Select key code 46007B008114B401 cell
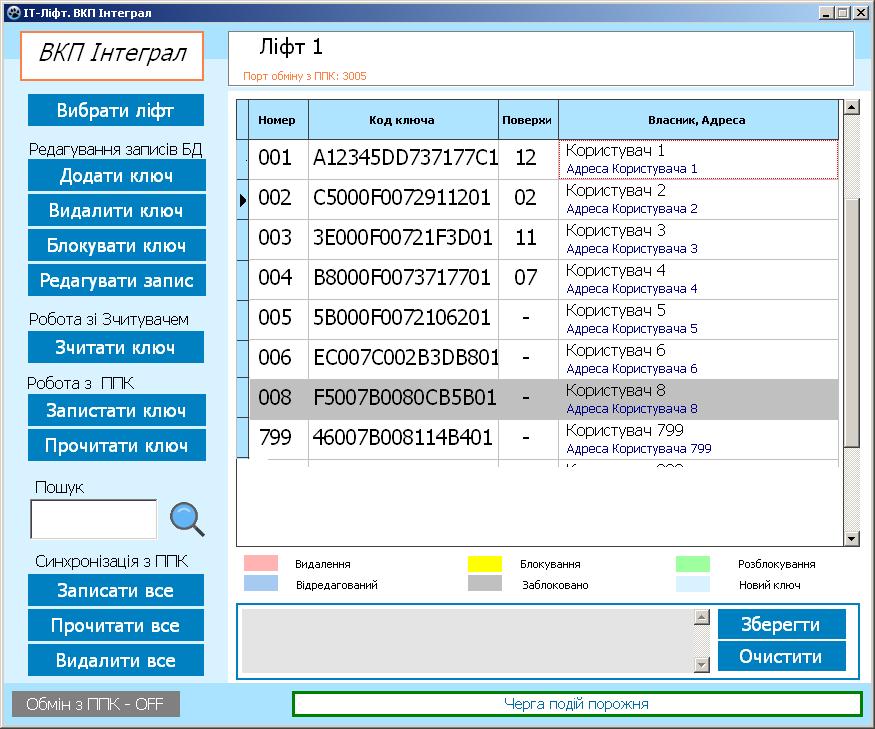Image resolution: width=875 pixels, height=729 pixels. pyautogui.click(x=403, y=439)
